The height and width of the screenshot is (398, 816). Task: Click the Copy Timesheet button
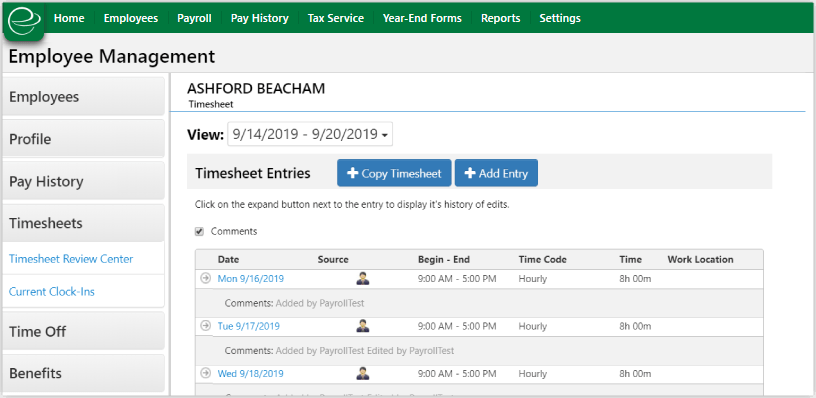[x=394, y=173]
